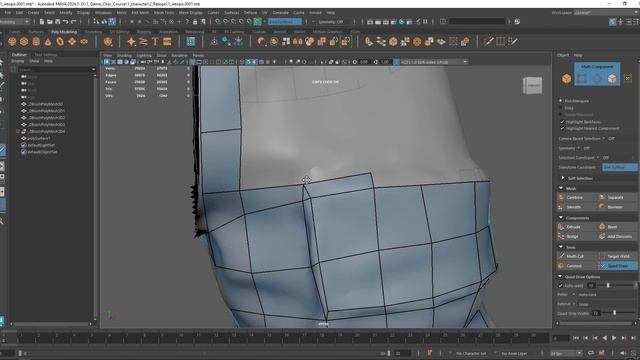Click the sweep mesh shelf icon
This screenshot has width=640, height=360.
(143, 42)
